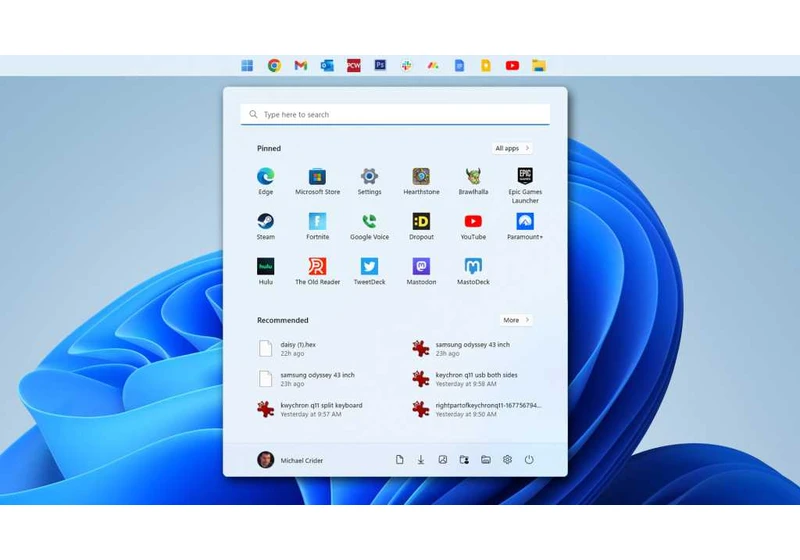This screenshot has height=560, width=800.
Task: Open File Explorer icon in Start footer
Action: click(486, 460)
